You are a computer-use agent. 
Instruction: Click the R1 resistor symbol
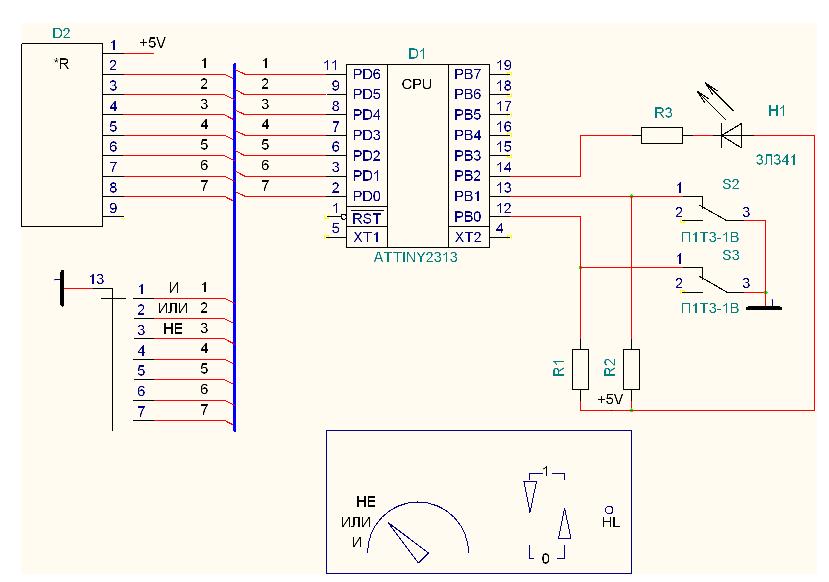coord(580,369)
